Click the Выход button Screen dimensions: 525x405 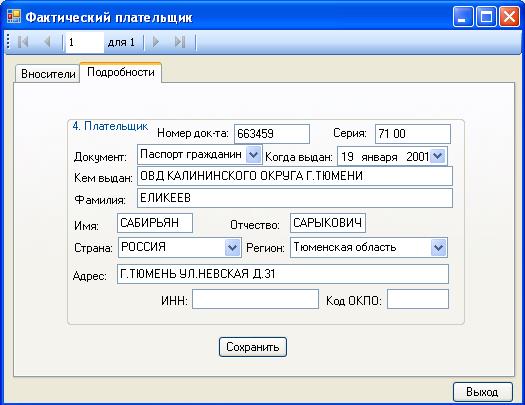[x=482, y=392]
